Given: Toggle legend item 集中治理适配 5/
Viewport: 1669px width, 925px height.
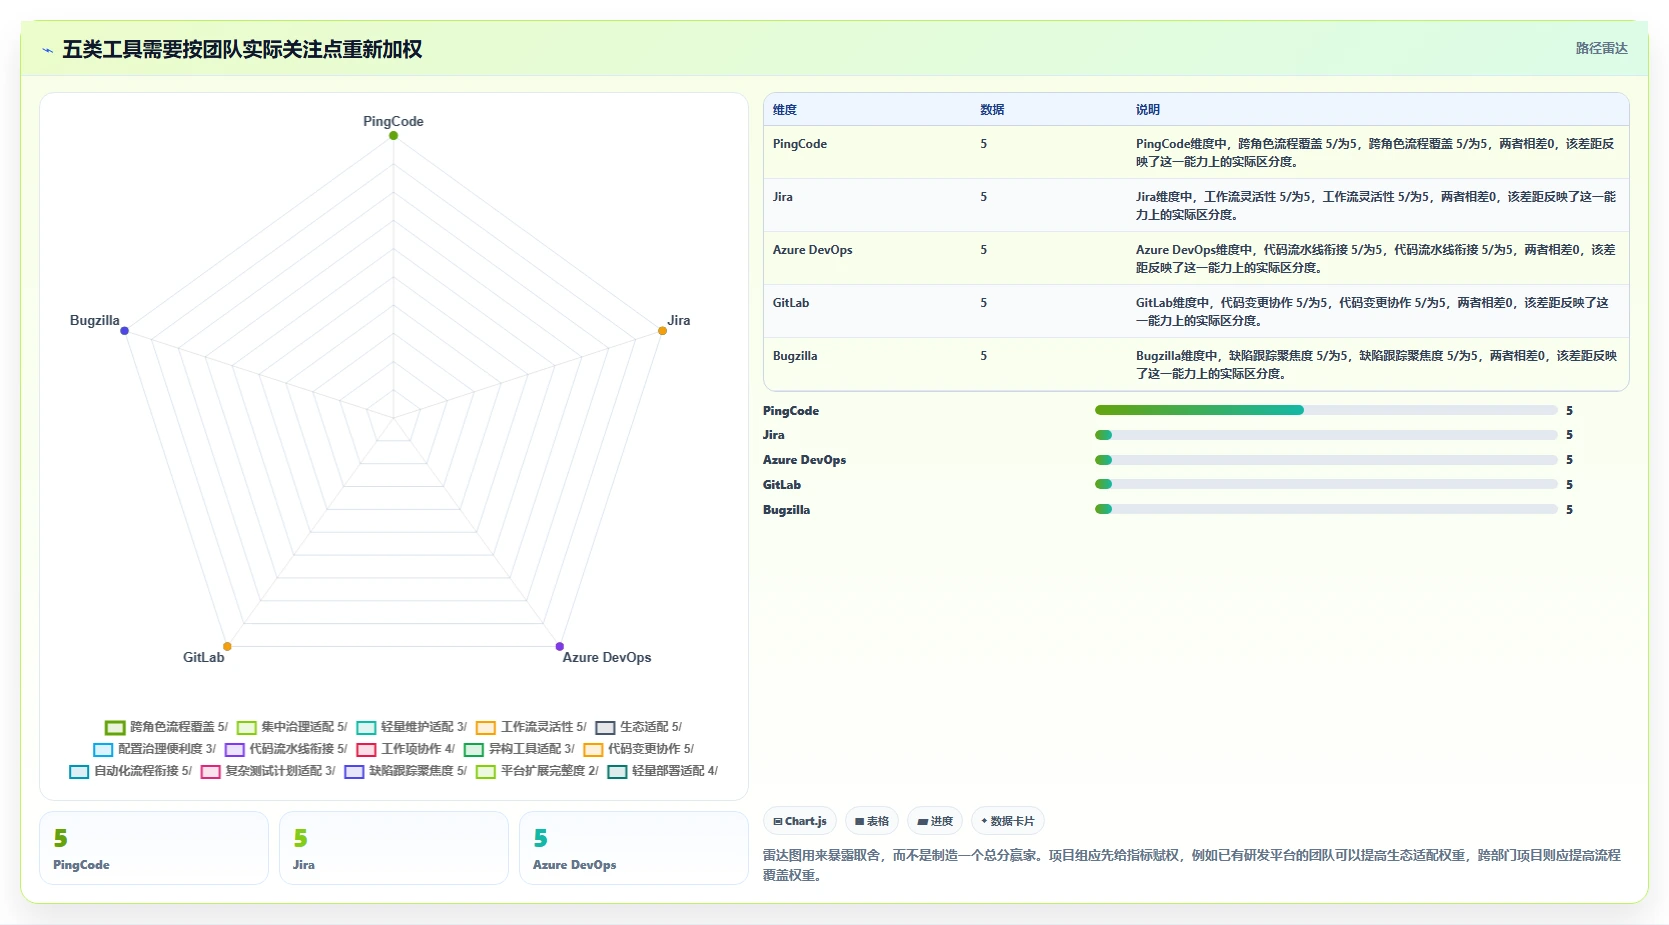Looking at the screenshot, I should coord(292,727).
